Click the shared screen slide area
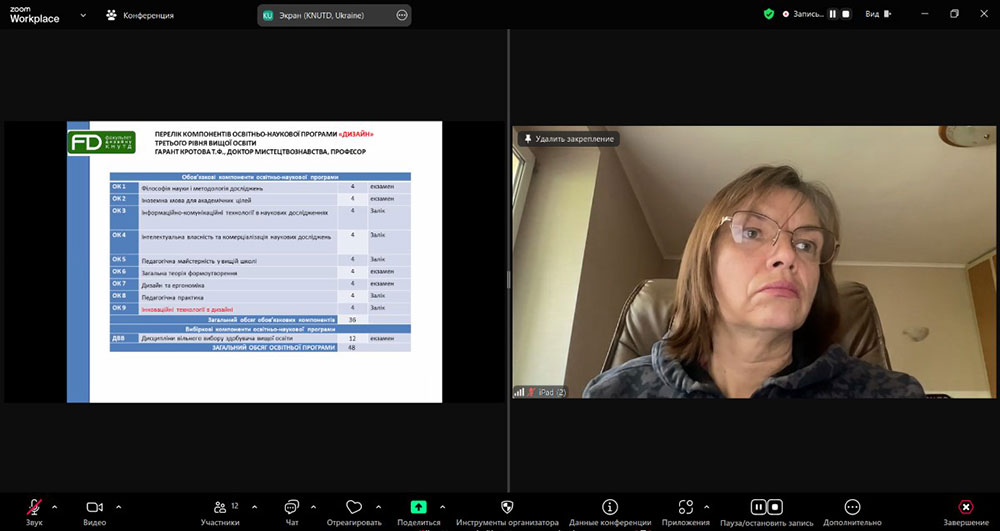1000x531 pixels. pos(255,262)
